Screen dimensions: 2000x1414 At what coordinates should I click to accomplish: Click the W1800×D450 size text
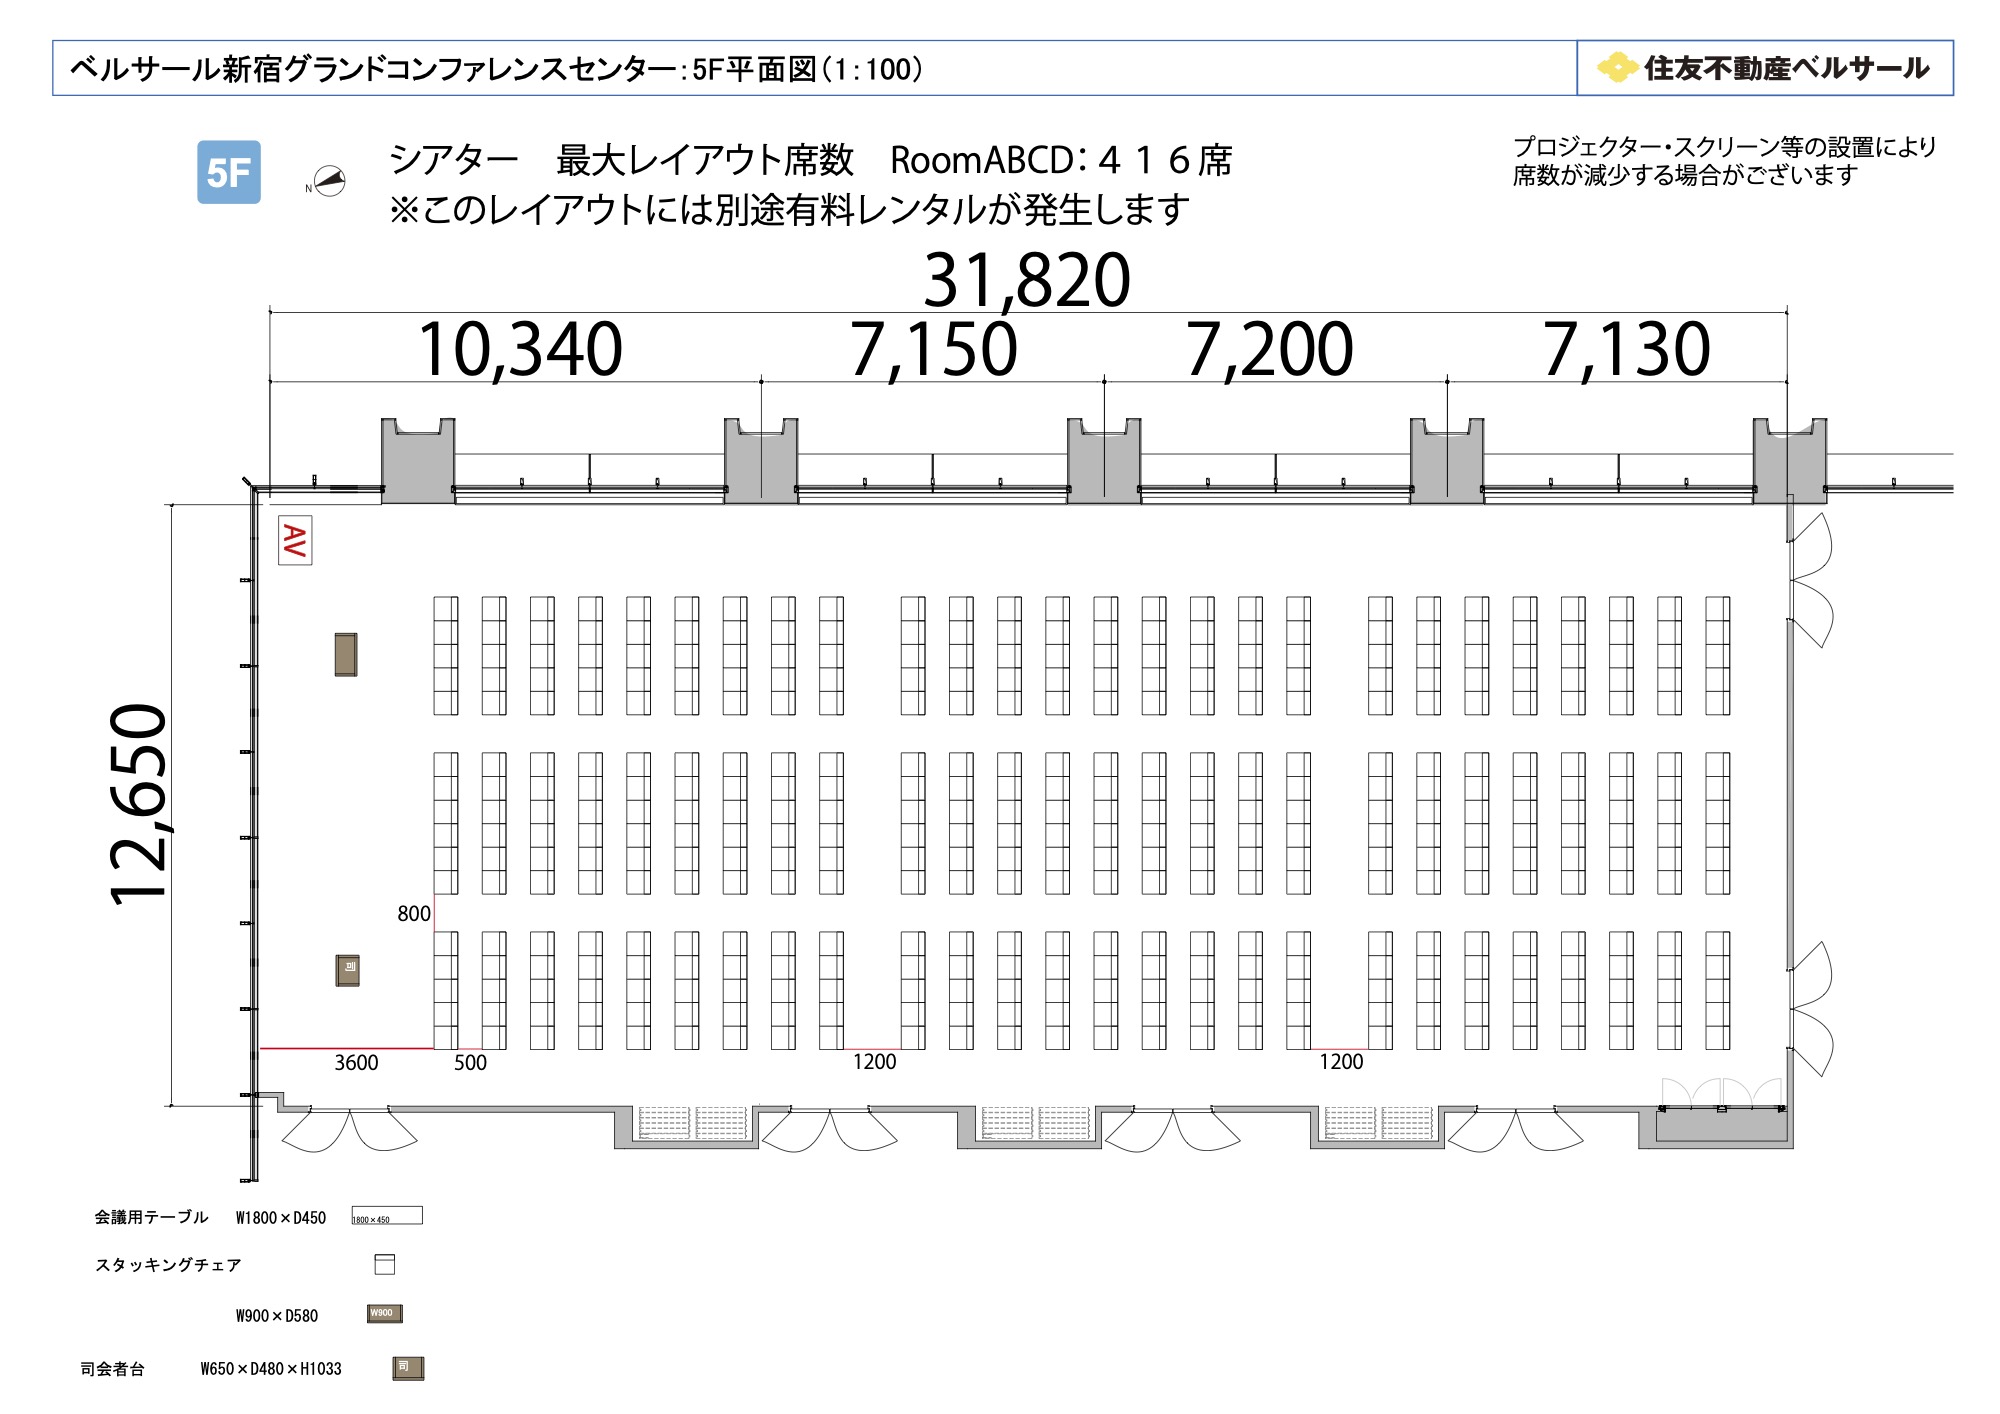coord(281,1217)
